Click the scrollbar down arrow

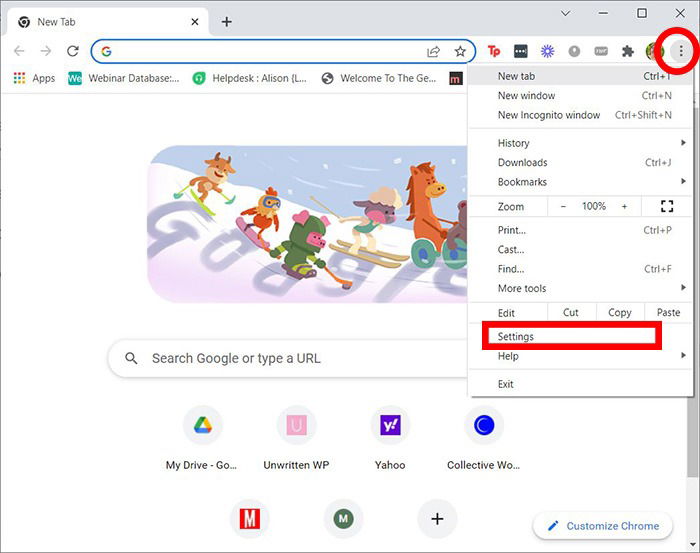(x=693, y=545)
